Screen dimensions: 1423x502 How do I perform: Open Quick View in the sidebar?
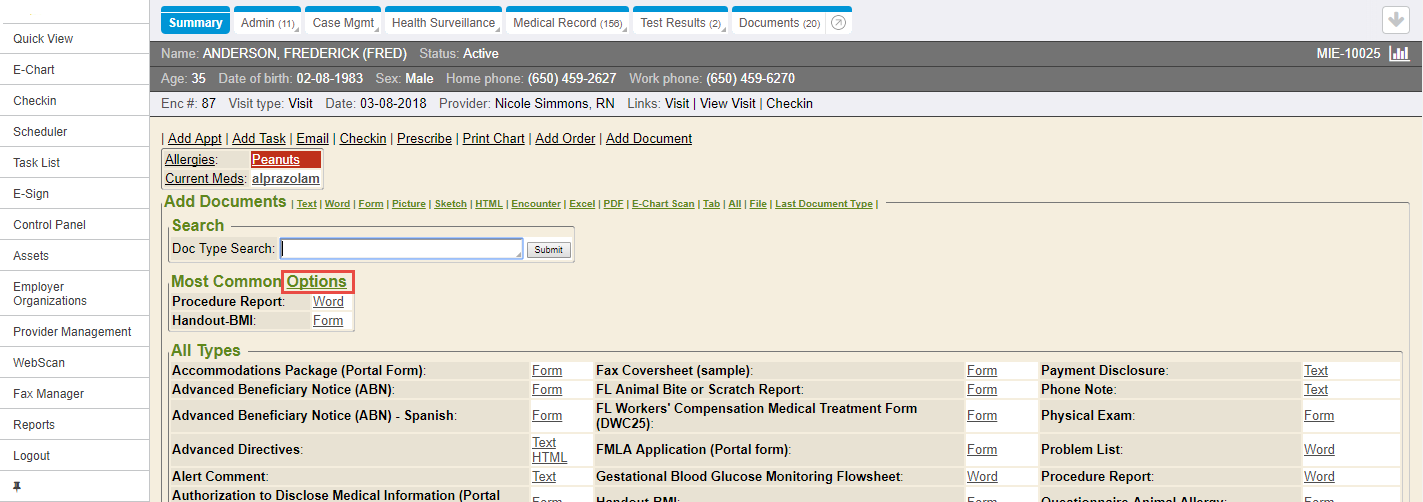tap(43, 39)
